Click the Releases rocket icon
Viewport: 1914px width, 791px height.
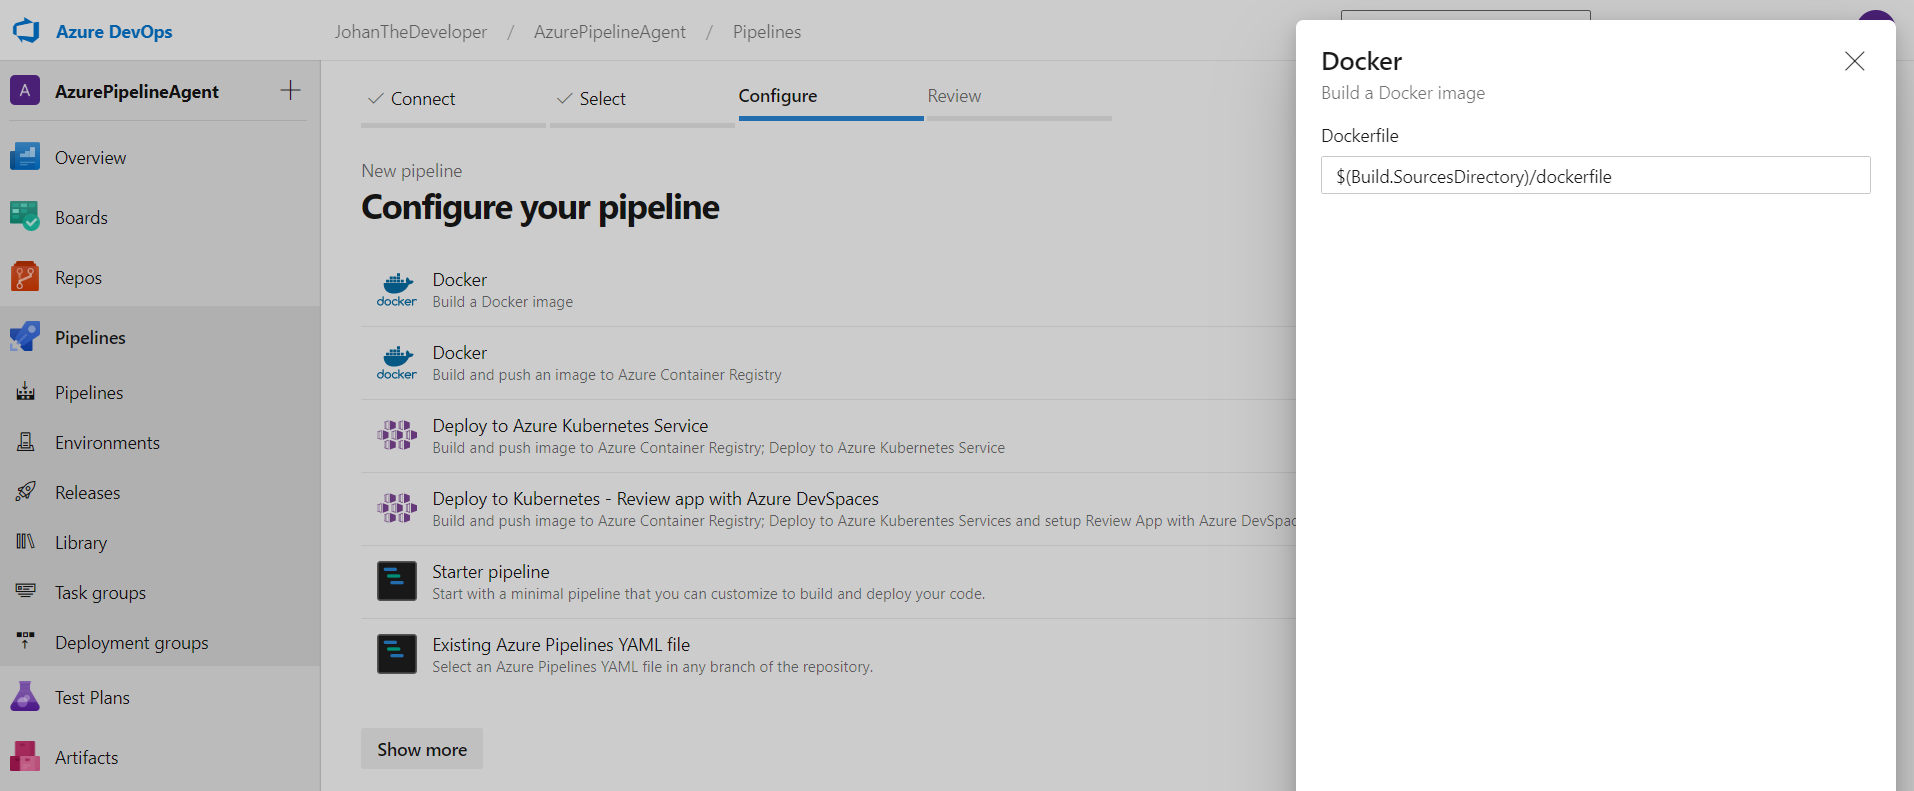click(26, 492)
